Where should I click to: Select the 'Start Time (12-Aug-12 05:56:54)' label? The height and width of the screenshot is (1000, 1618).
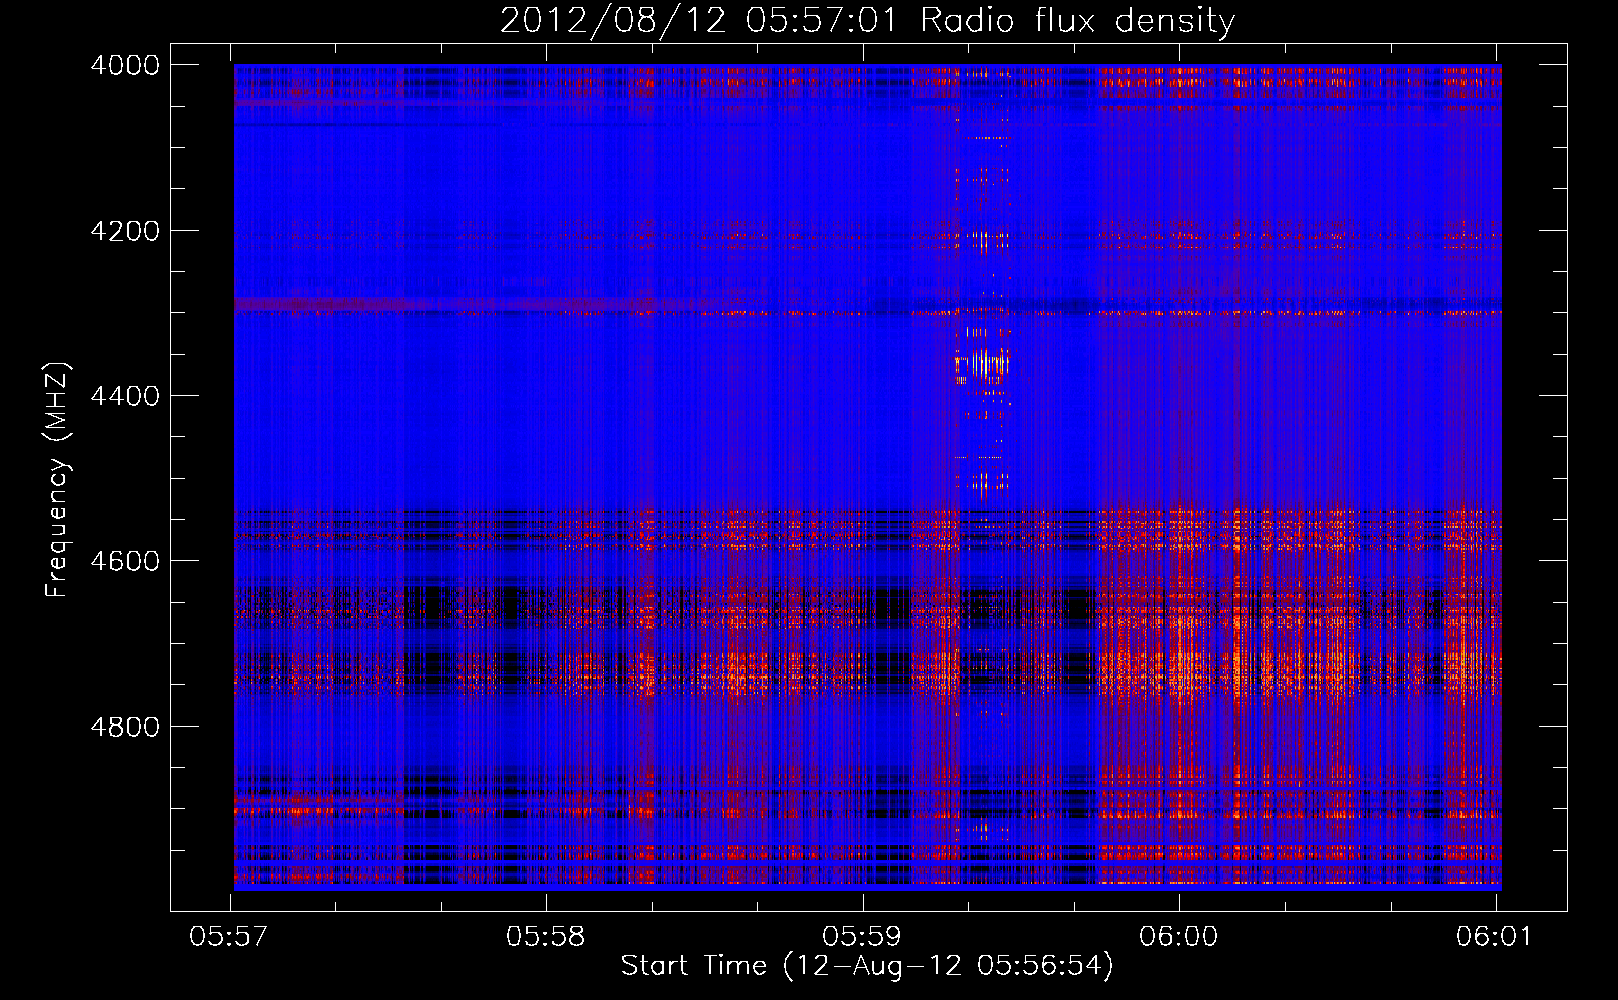[x=867, y=966]
